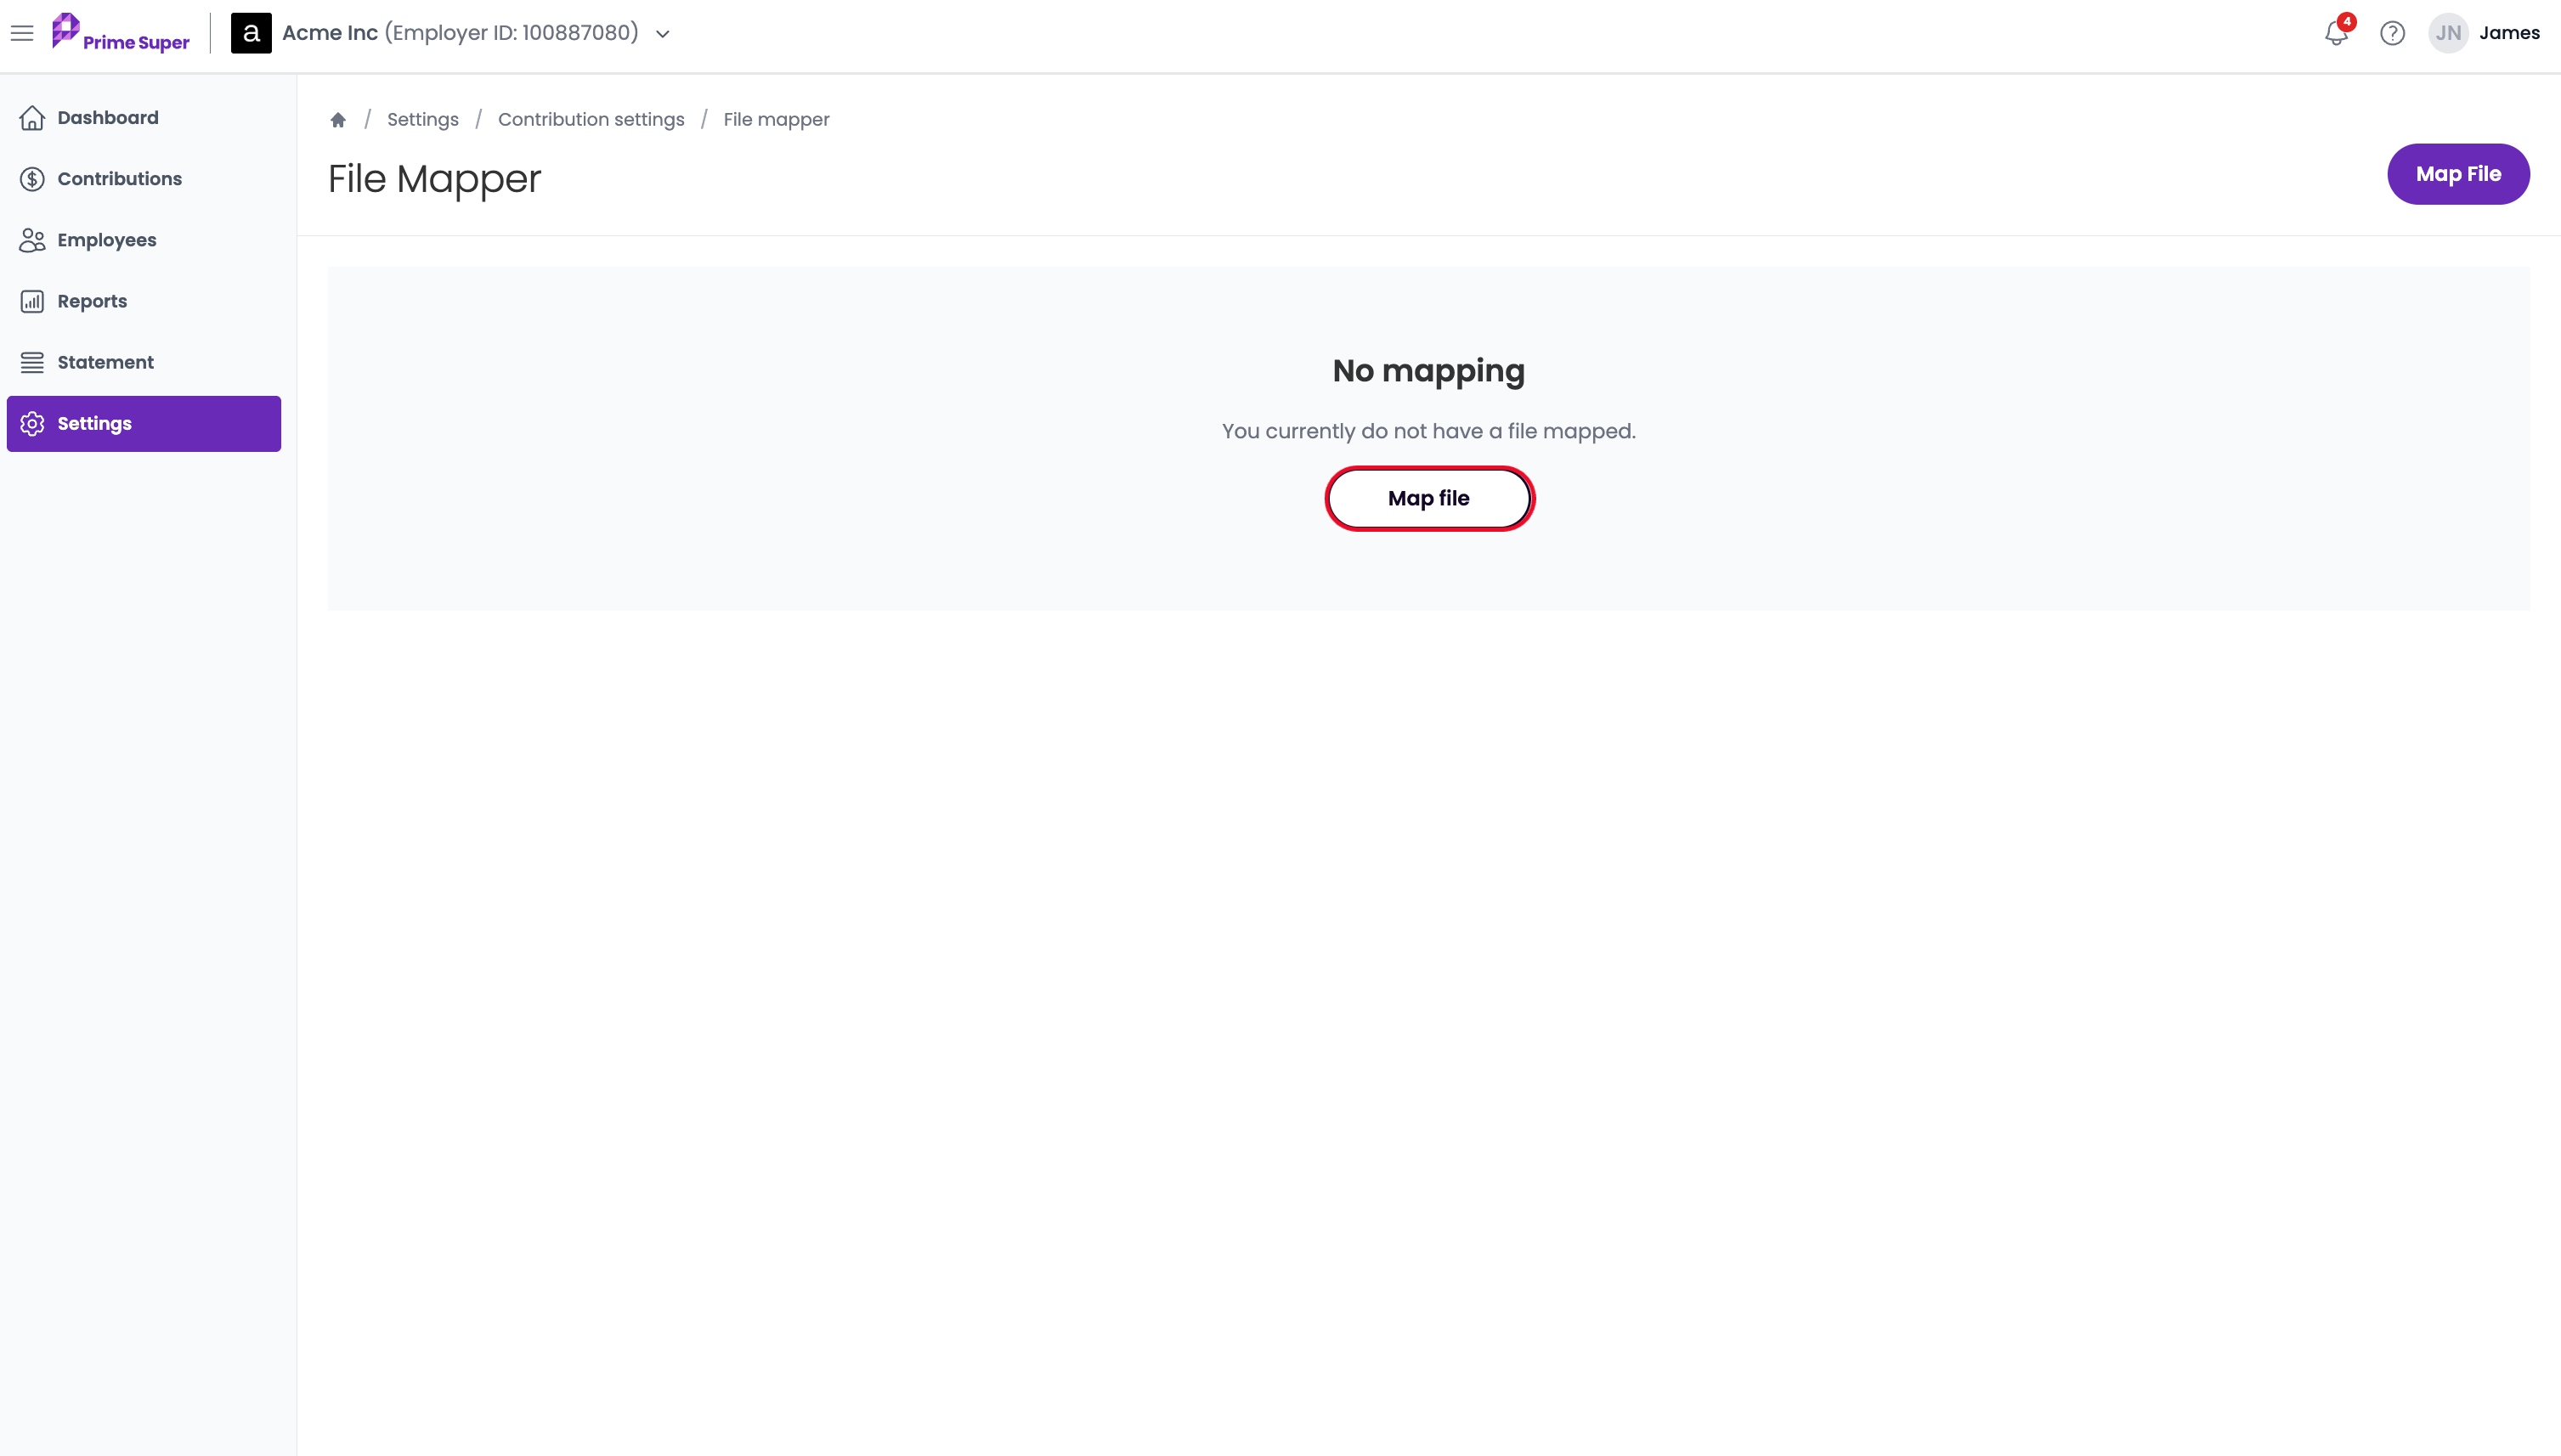Screen dimensions: 2561x1456
Task: Click the Prime Super logo
Action: coord(120,33)
